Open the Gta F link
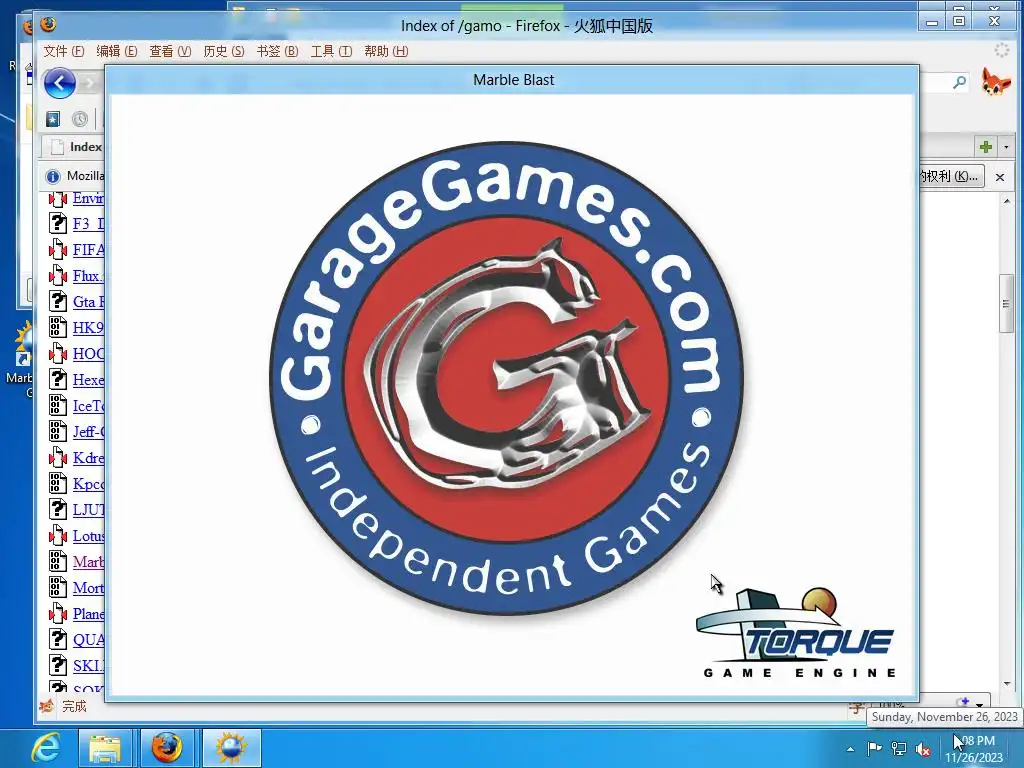The height and width of the screenshot is (768, 1024). pyautogui.click(x=88, y=302)
